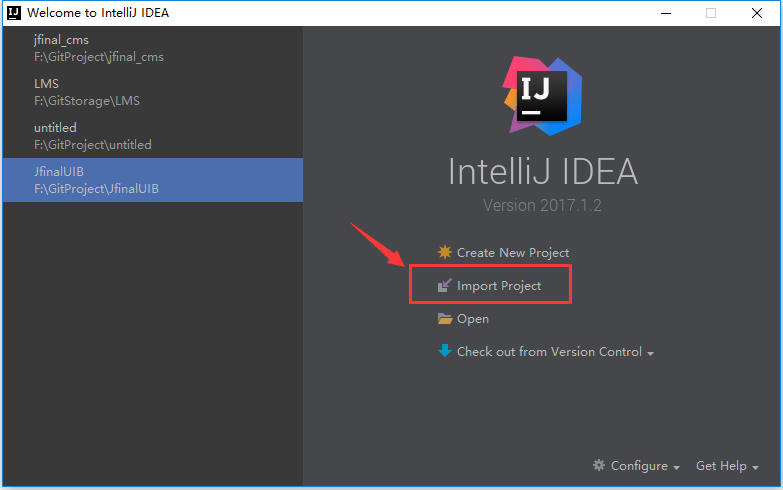Click the Import Project arrow icon
Image resolution: width=783 pixels, height=490 pixels.
(x=444, y=285)
